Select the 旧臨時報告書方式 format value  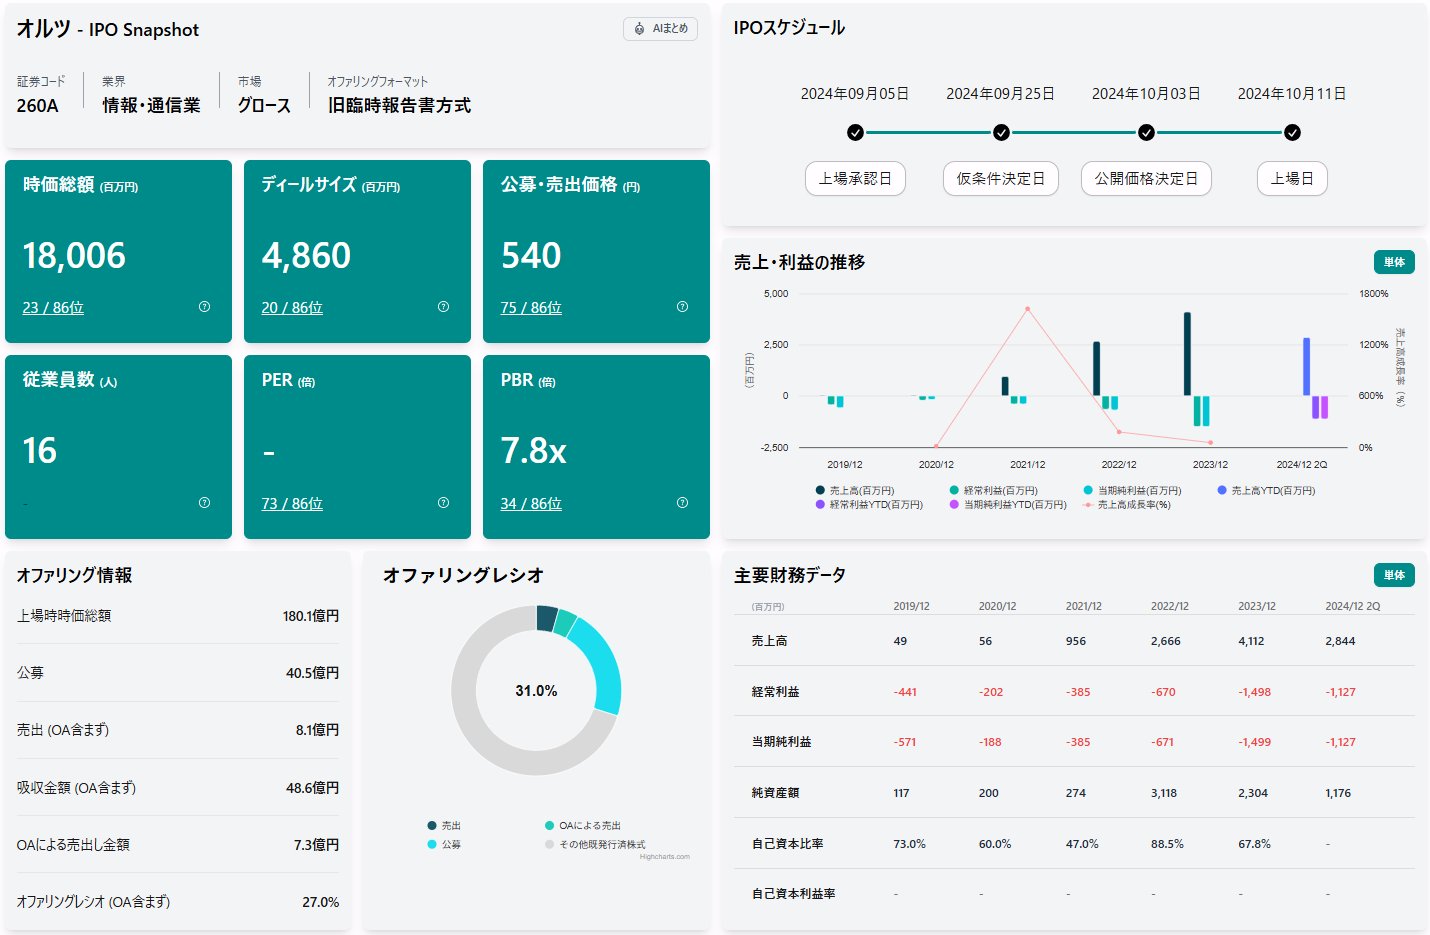pos(399,105)
